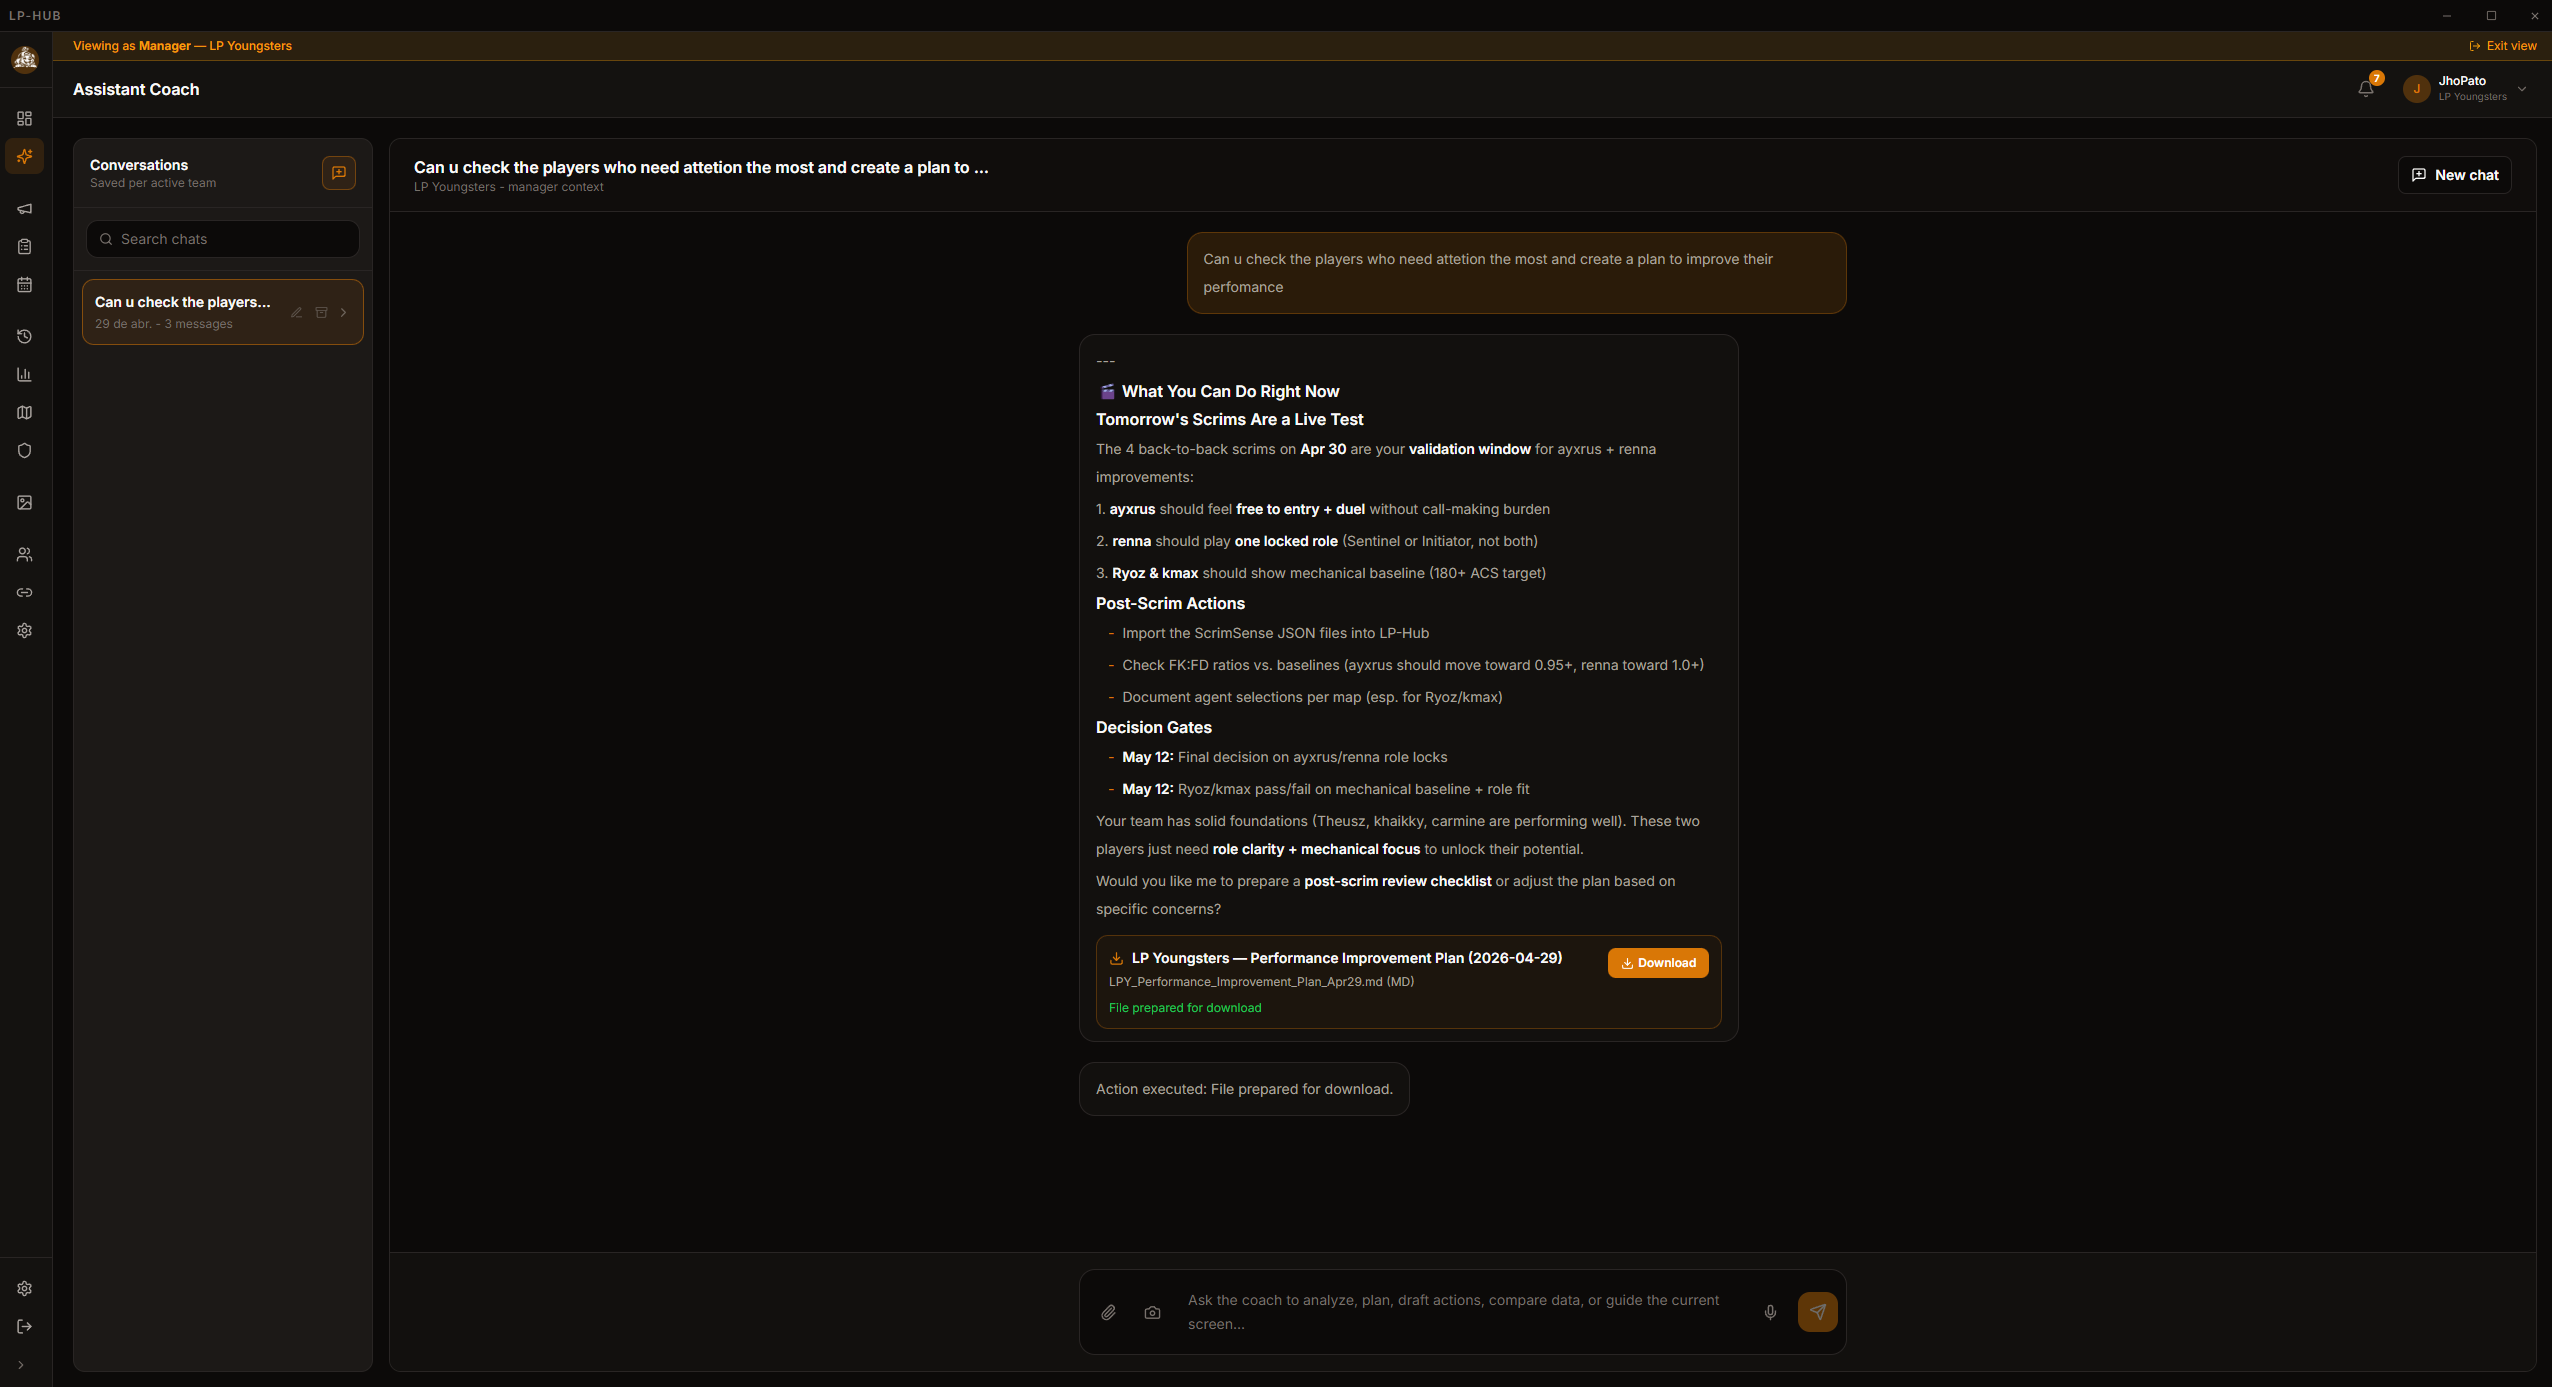Open the image gallery icon in sidebar
Image resolution: width=2552 pixels, height=1387 pixels.
[x=25, y=503]
